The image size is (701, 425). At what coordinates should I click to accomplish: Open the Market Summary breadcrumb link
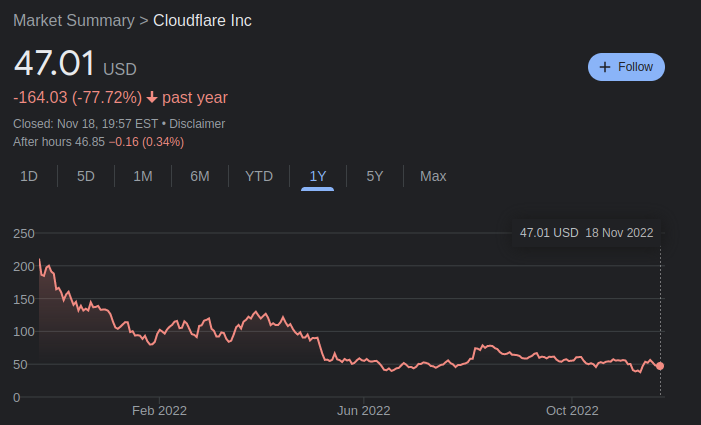point(74,21)
